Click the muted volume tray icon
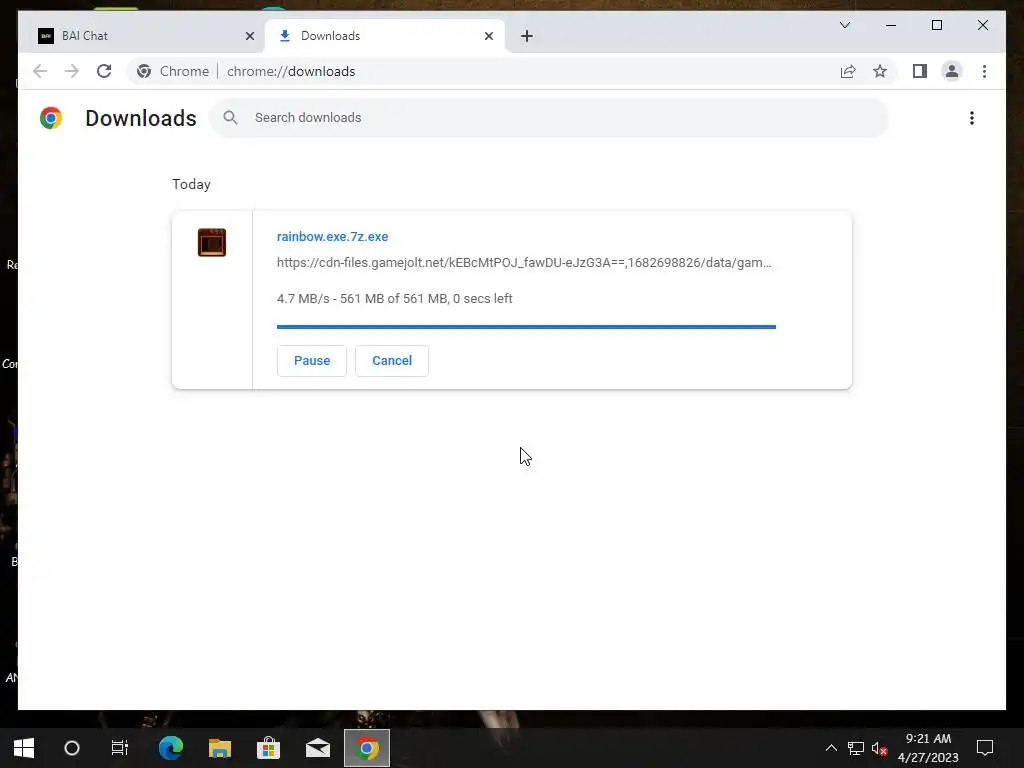Screen dimensions: 1024x768 pyautogui.click(x=879, y=748)
